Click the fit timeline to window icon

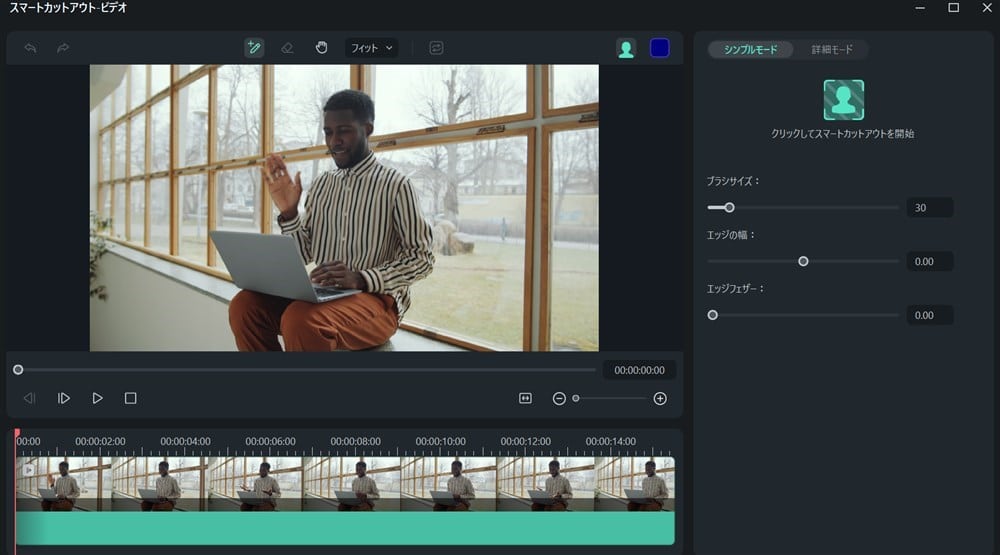tap(525, 398)
